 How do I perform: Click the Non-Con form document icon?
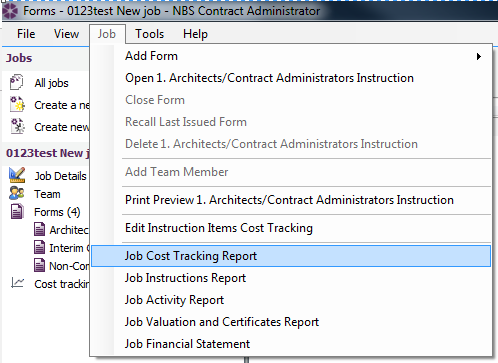[x=39, y=266]
